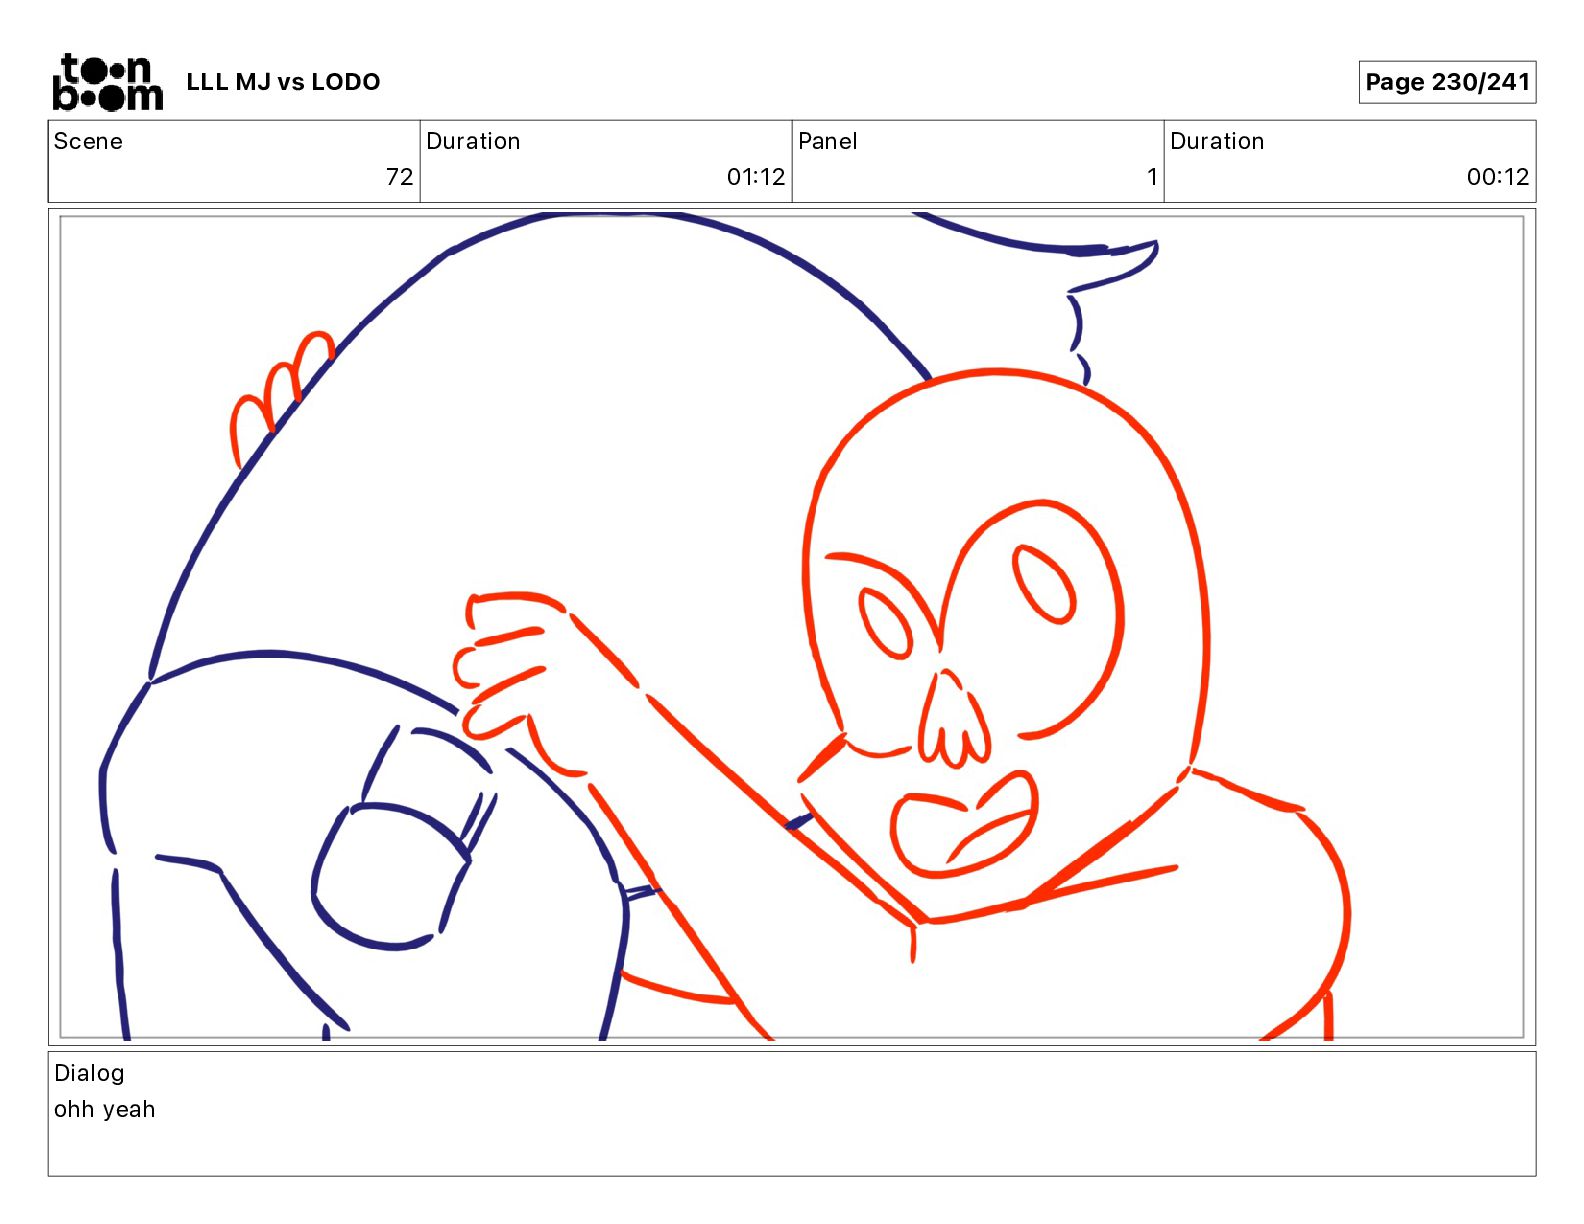The height and width of the screenshot is (1224, 1584).
Task: Select the scene number '72'
Action: click(x=399, y=177)
